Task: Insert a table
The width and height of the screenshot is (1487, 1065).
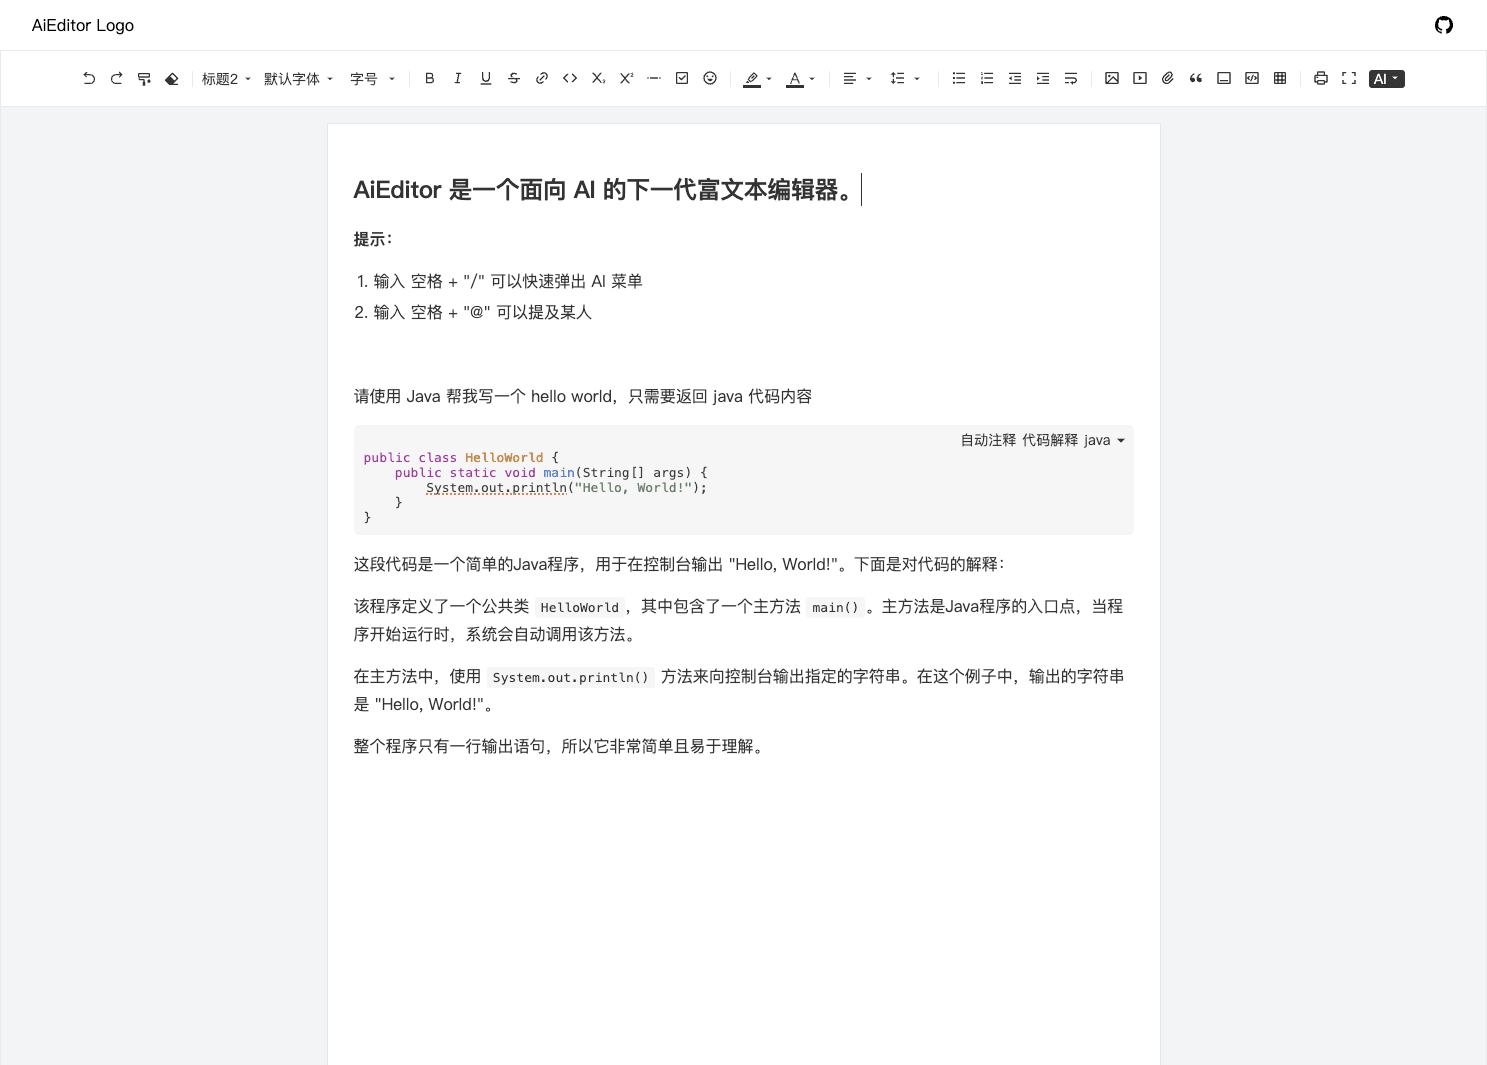Action: tap(1280, 78)
